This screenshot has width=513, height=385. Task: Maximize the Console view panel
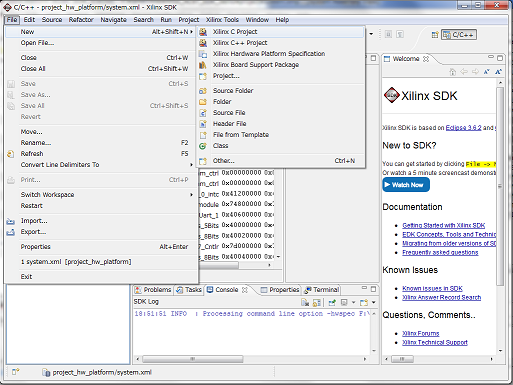click(x=373, y=289)
